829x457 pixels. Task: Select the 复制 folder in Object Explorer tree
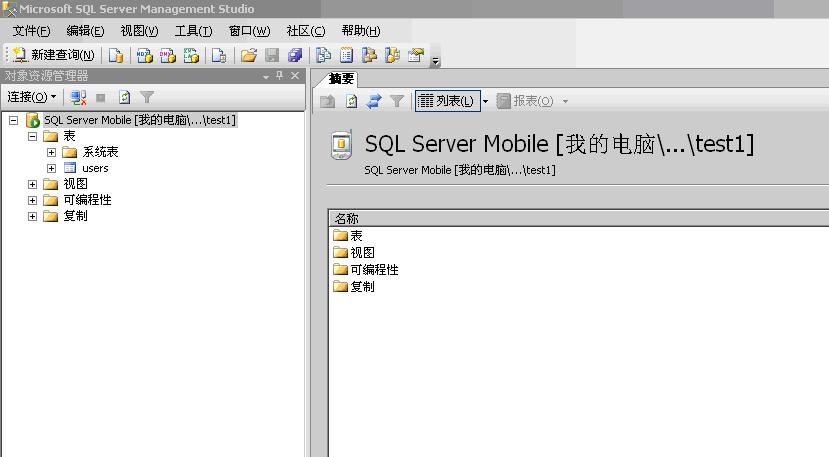(75, 216)
